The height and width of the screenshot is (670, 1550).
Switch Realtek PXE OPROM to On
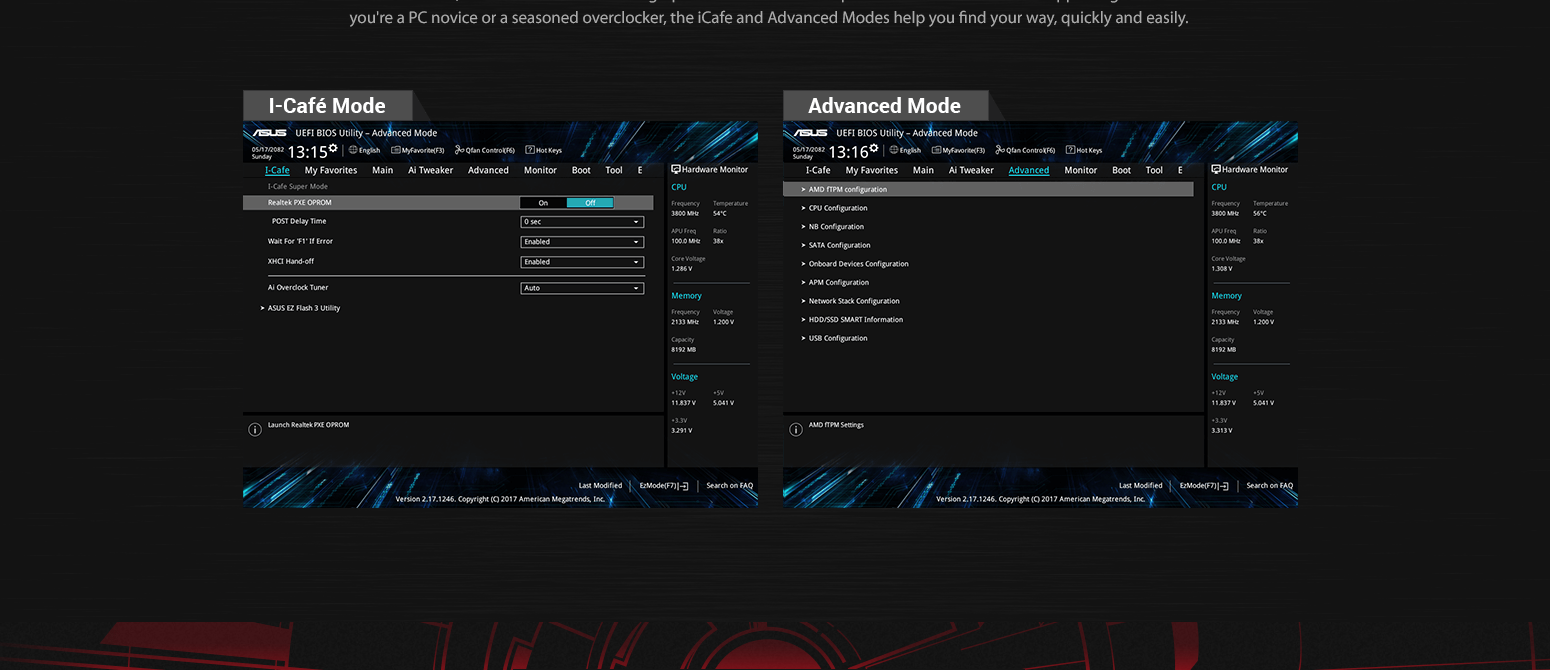(x=543, y=203)
